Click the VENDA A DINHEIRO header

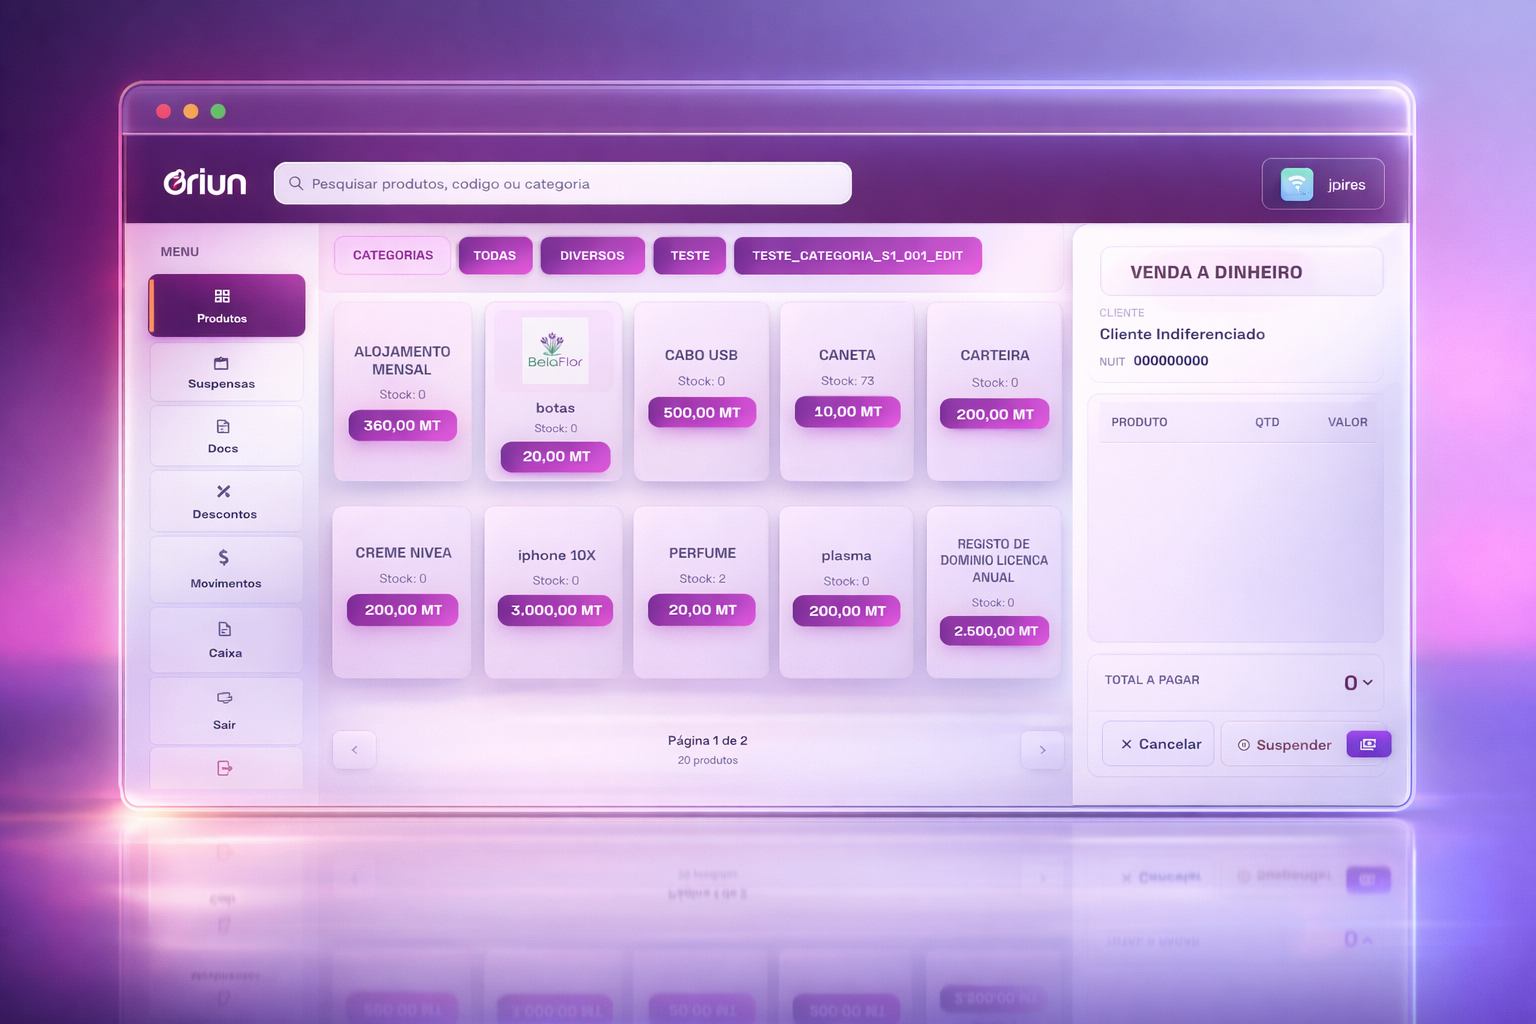click(x=1241, y=272)
